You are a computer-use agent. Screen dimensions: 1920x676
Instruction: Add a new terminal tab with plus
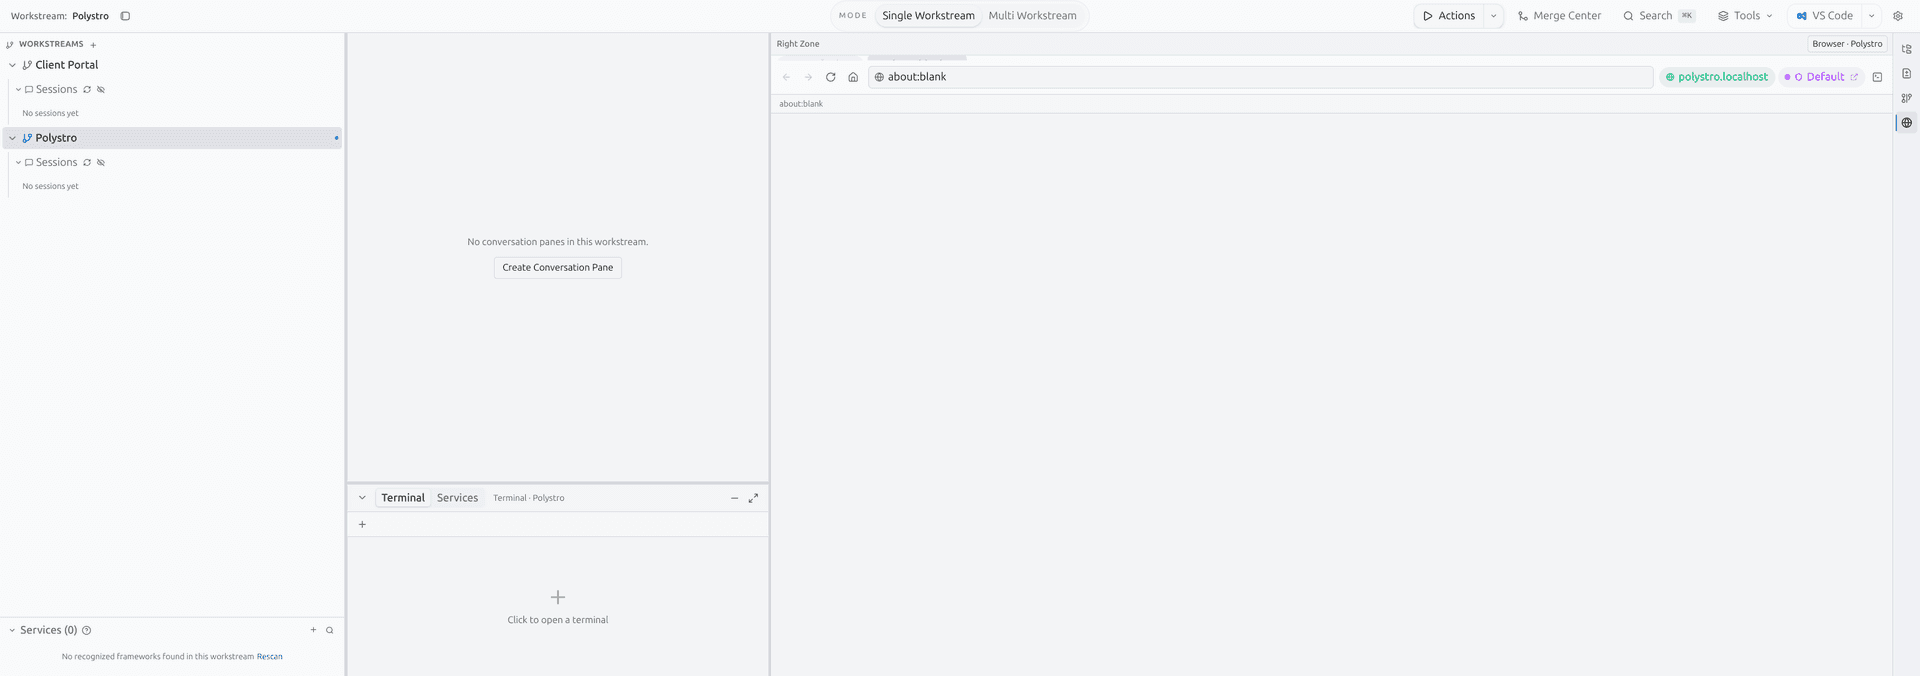(x=362, y=525)
